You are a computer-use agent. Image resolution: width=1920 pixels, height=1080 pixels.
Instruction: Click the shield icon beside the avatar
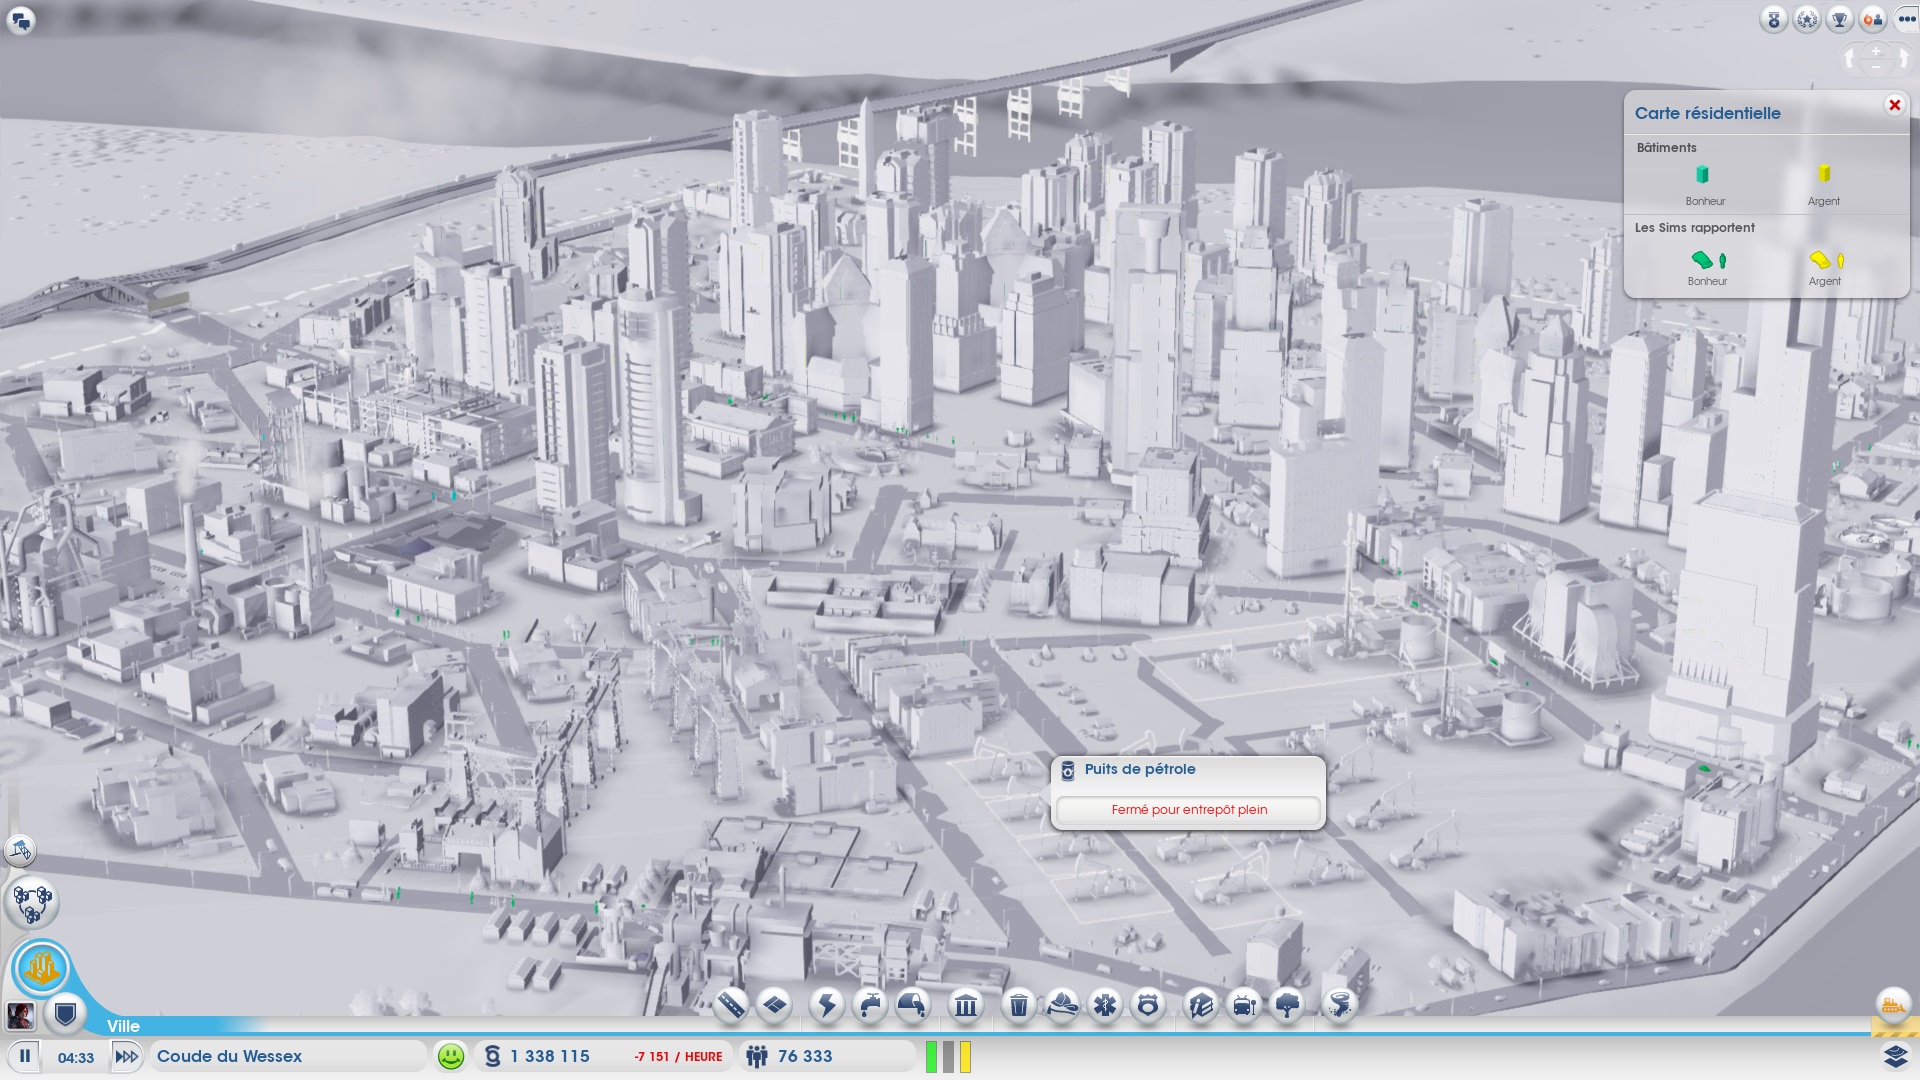[66, 1016]
